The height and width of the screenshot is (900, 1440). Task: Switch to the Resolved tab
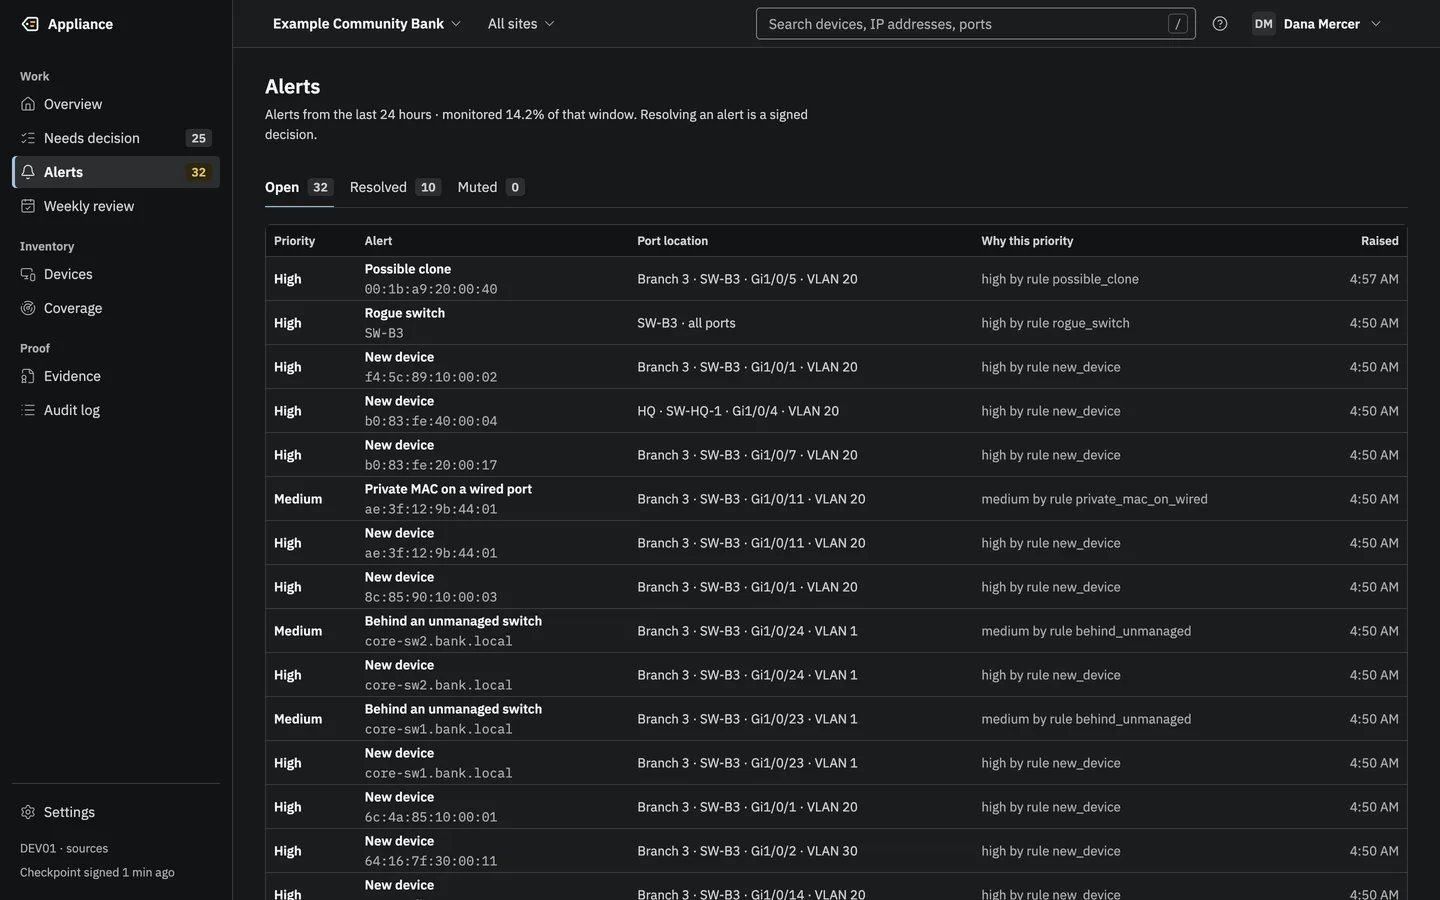pyautogui.click(x=395, y=187)
